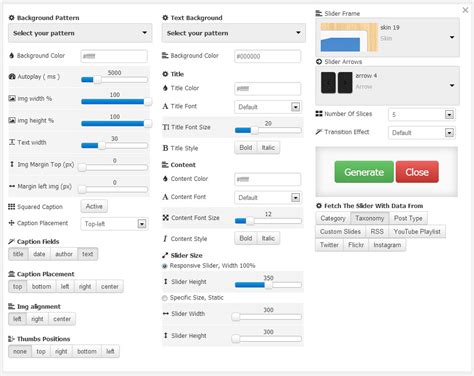Toggle the title caption field
This screenshot has width=474, height=376.
point(18,254)
